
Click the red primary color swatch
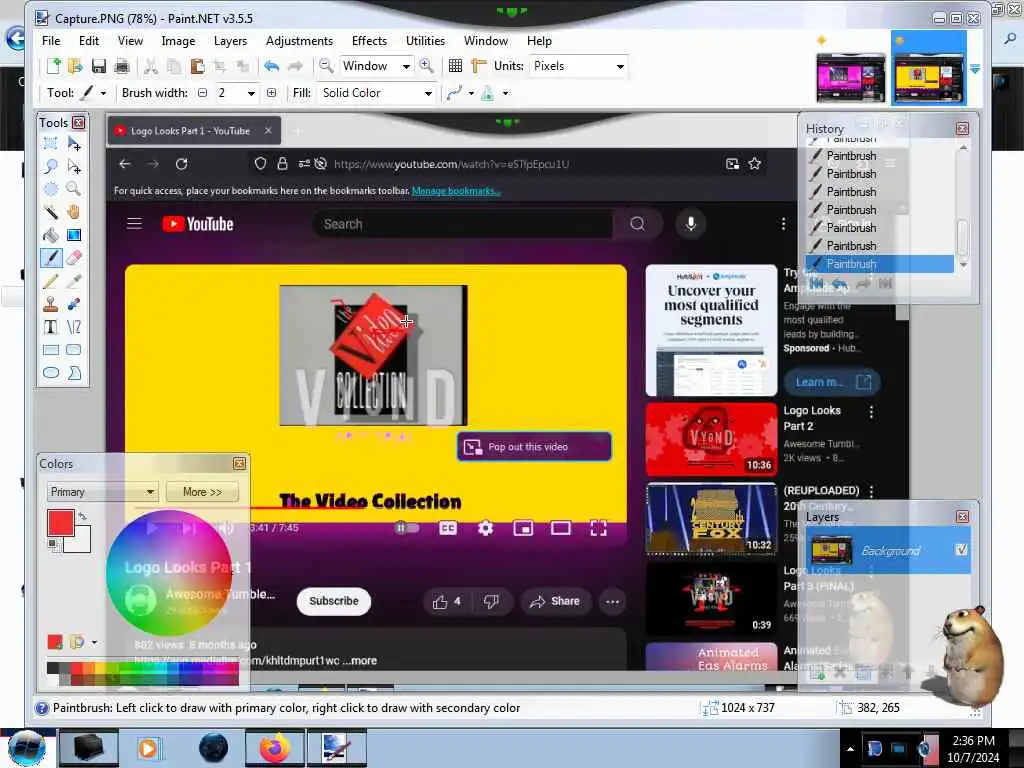click(61, 522)
